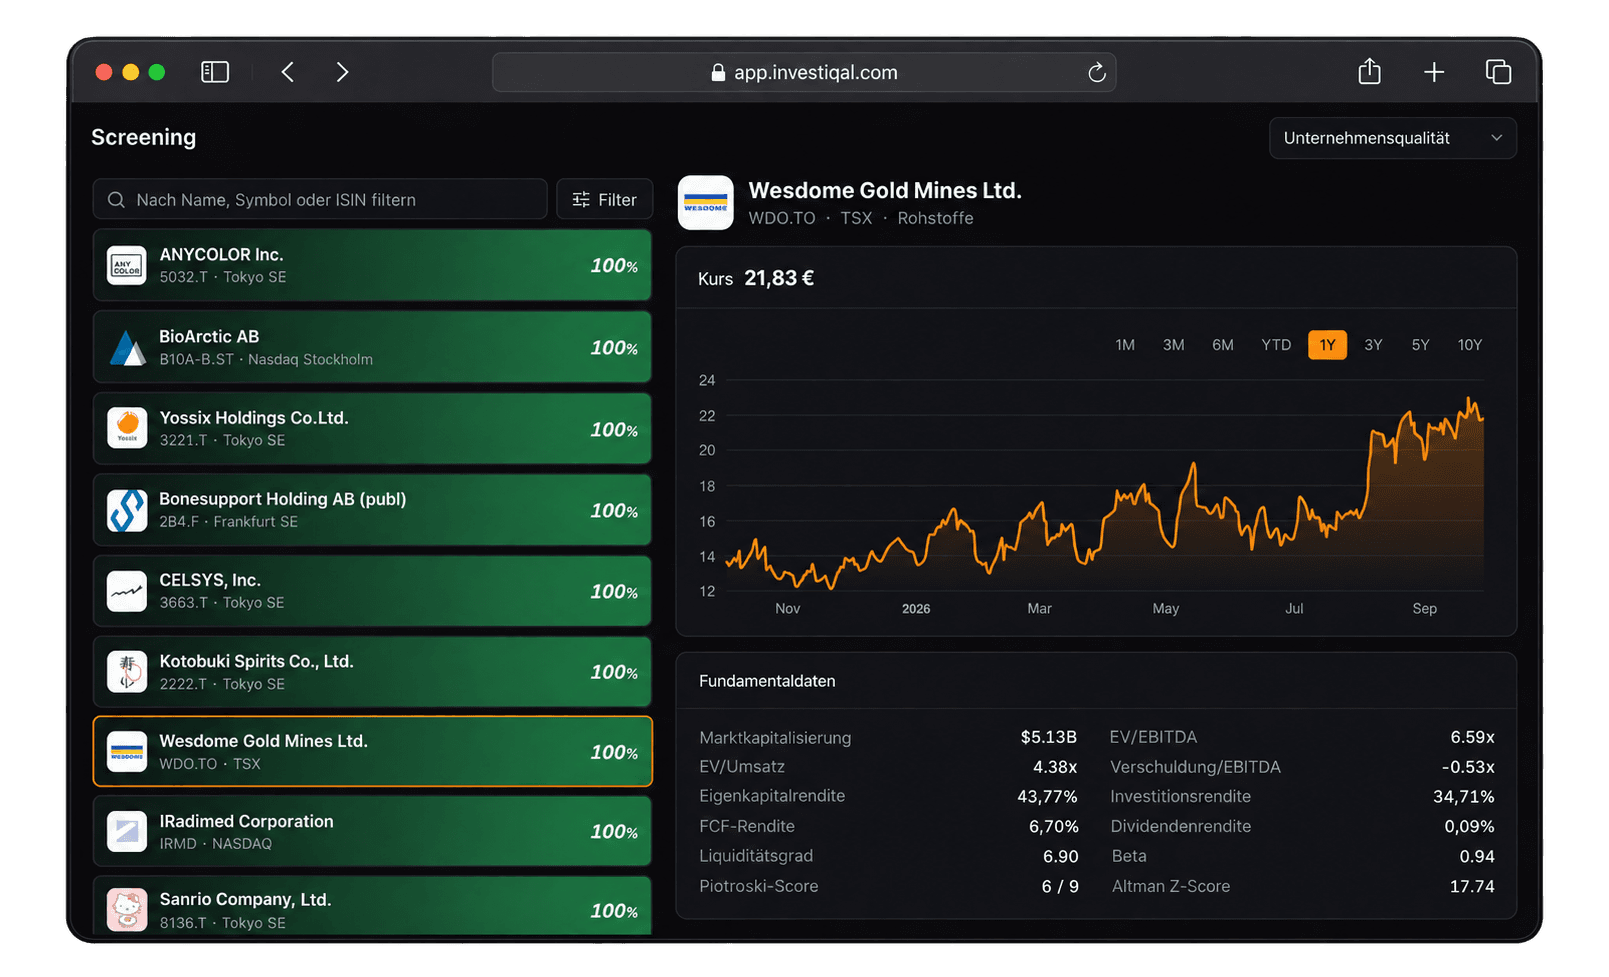This screenshot has height=977, width=1609.
Task: Show tab overview icon
Action: pos(1498,72)
